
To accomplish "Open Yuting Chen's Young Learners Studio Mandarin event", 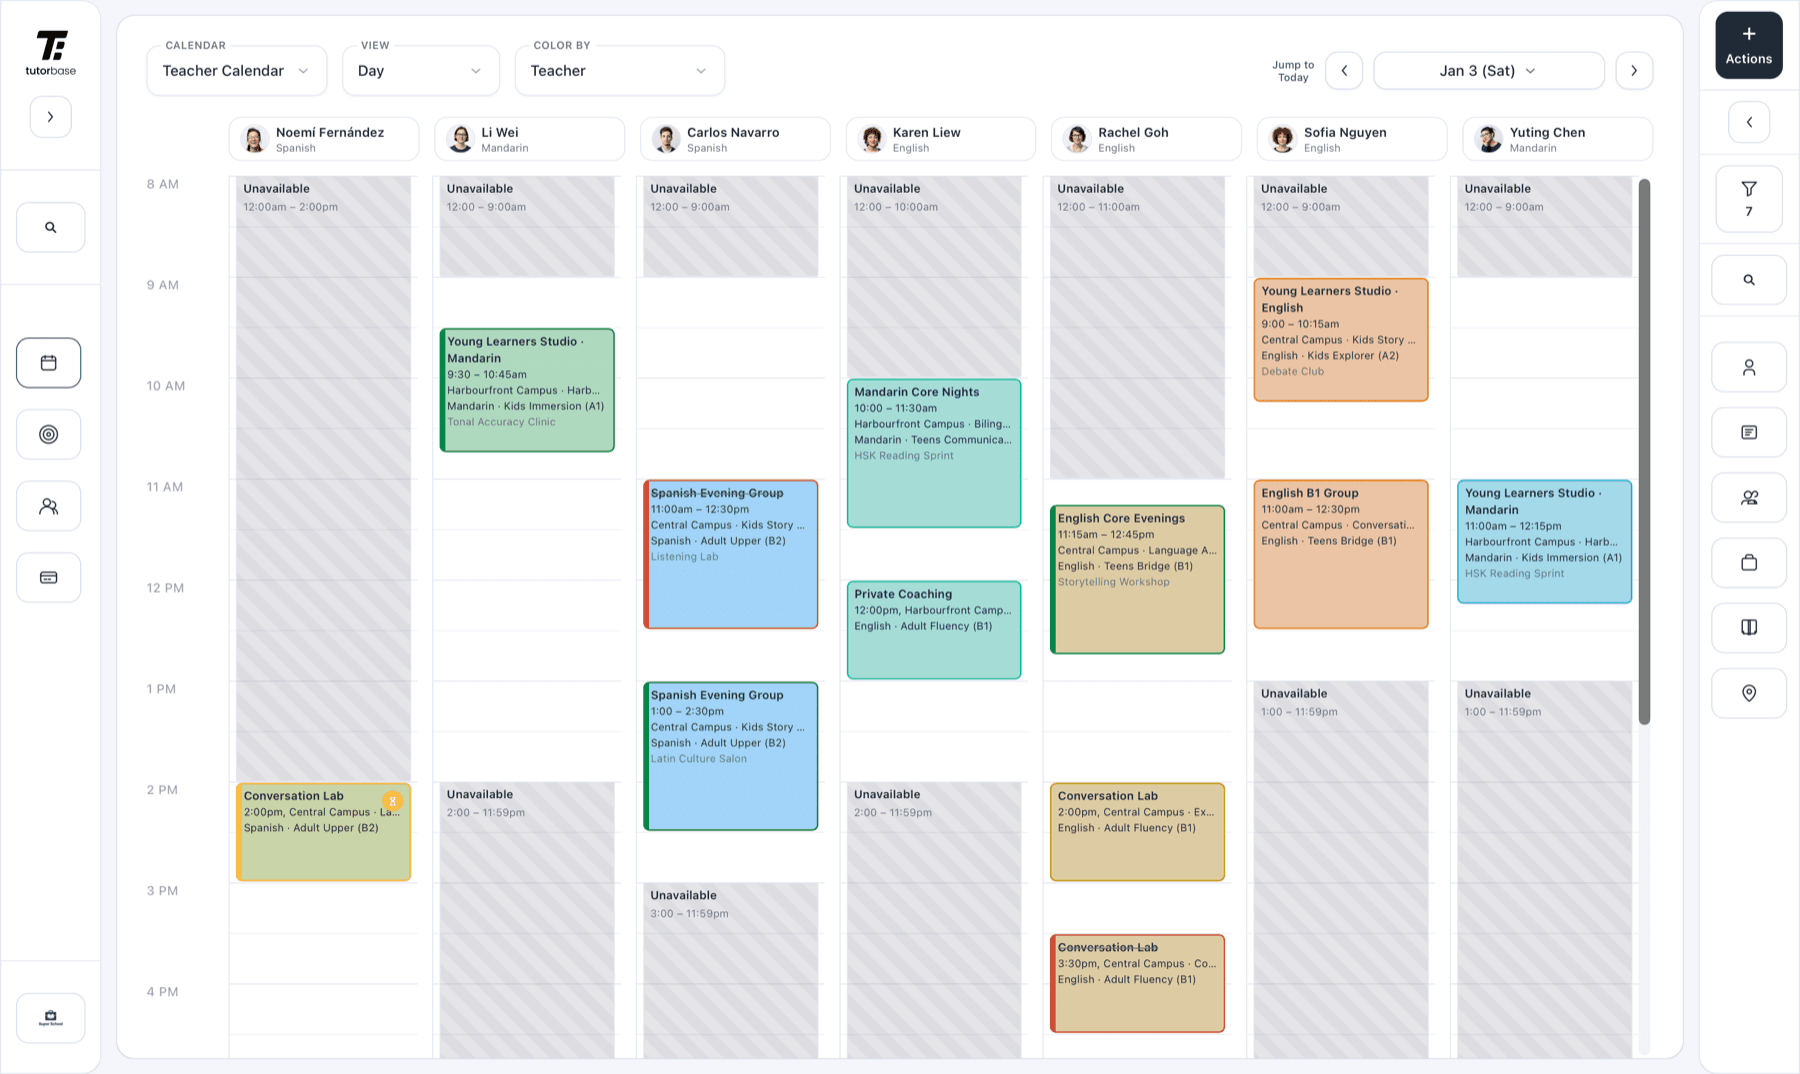I will pos(1545,541).
